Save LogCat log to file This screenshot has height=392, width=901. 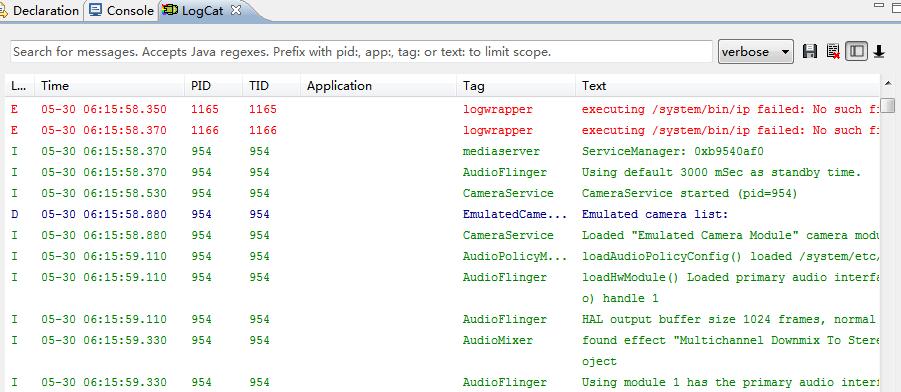[810, 51]
